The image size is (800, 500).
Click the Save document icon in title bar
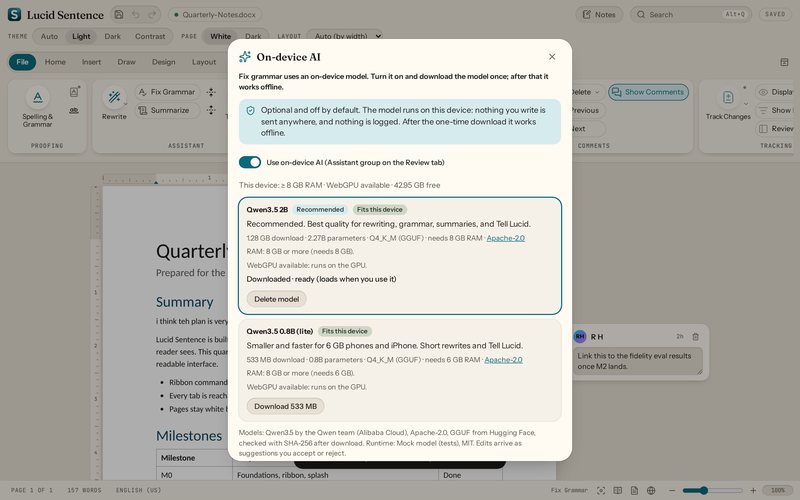click(119, 14)
